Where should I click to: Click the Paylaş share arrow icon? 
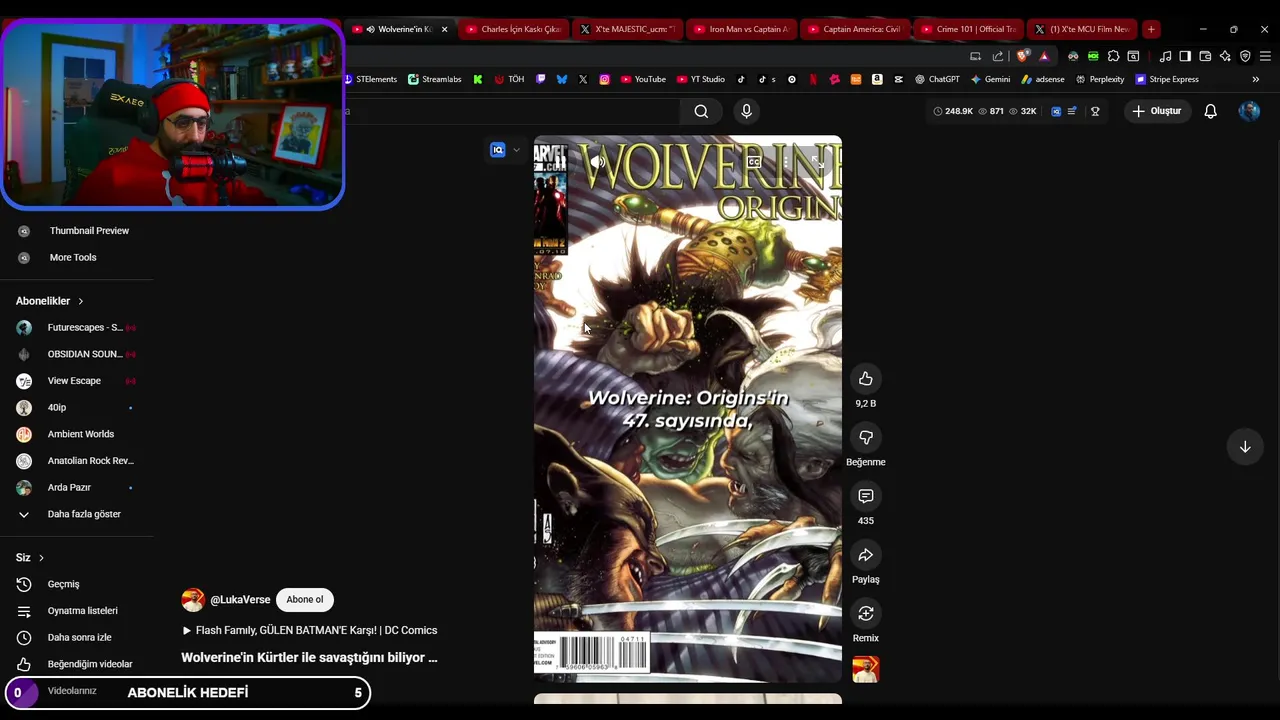pyautogui.click(x=866, y=555)
